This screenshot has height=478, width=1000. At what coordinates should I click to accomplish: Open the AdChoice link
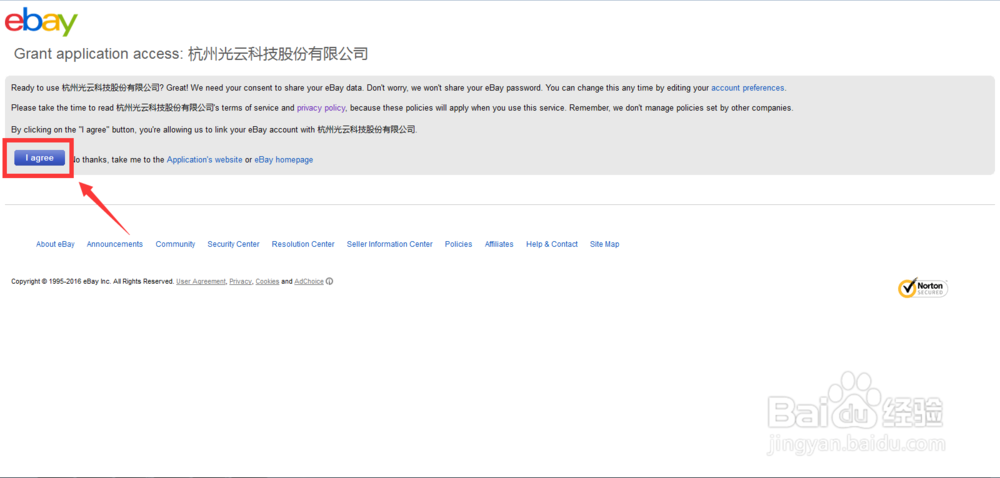[309, 282]
